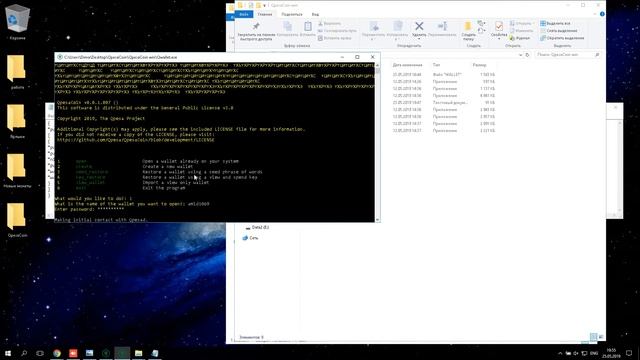Open the File (Файл) ribbon tab
Screen dimensions: 640x360
click(244, 14)
